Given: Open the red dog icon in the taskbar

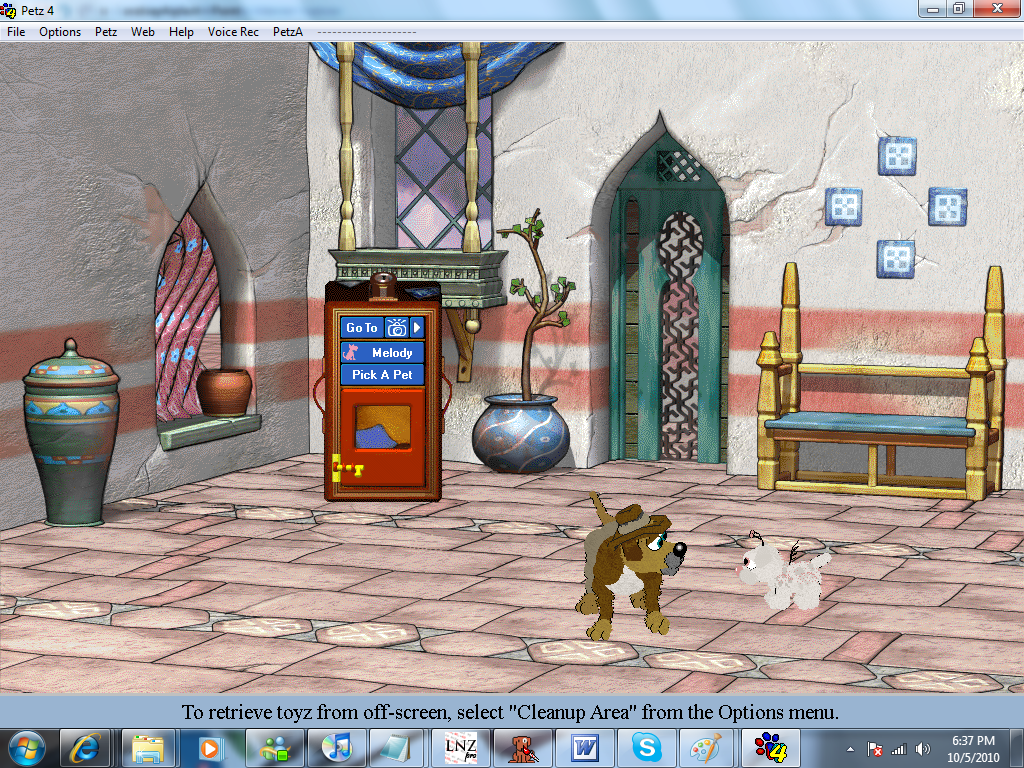Looking at the screenshot, I should 522,748.
